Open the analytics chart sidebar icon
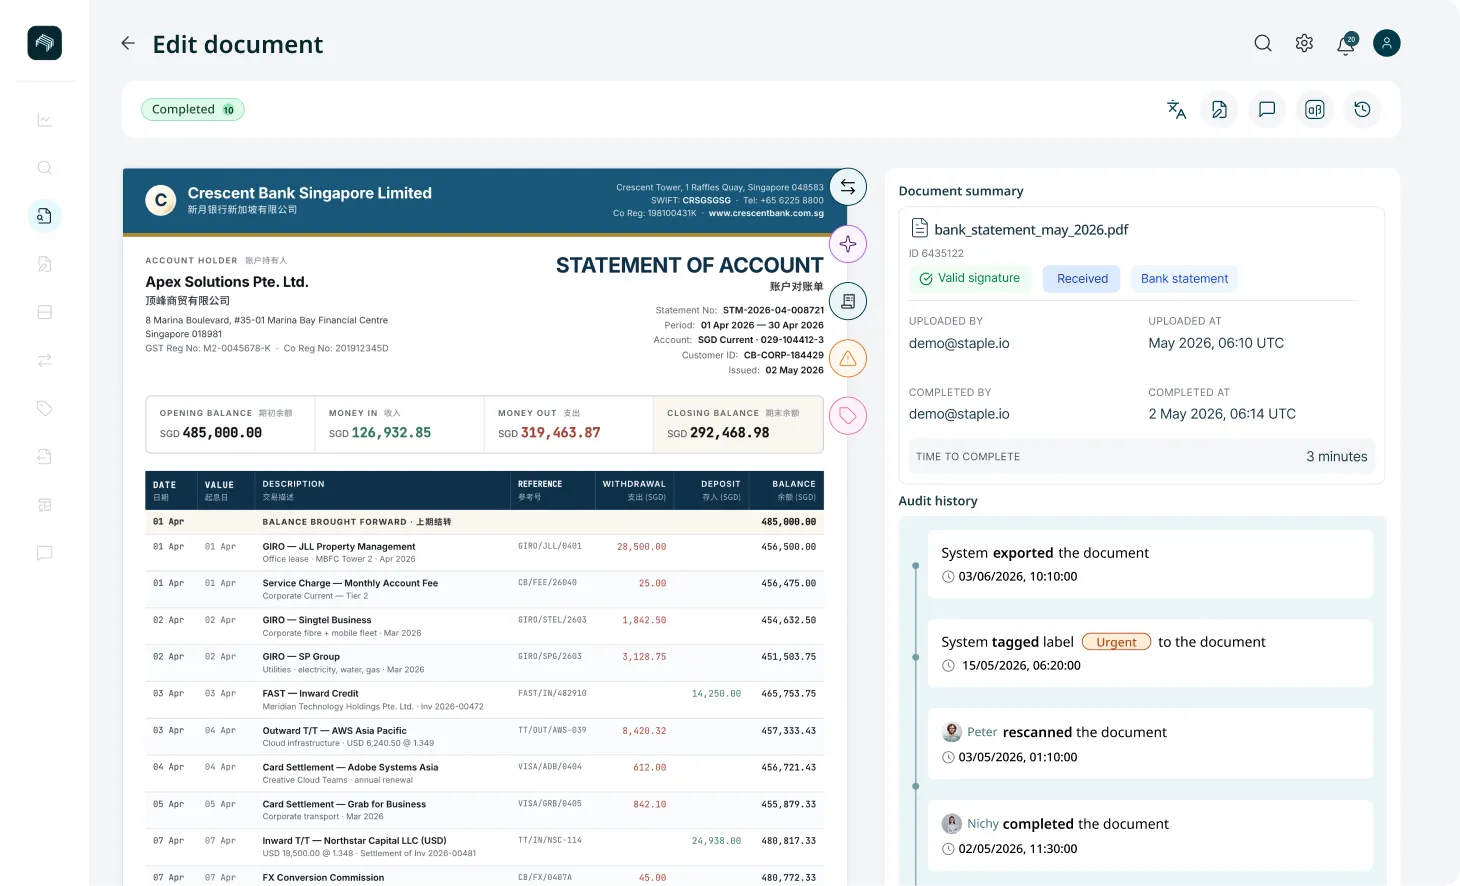Viewport: 1460px width, 886px height. [x=44, y=120]
